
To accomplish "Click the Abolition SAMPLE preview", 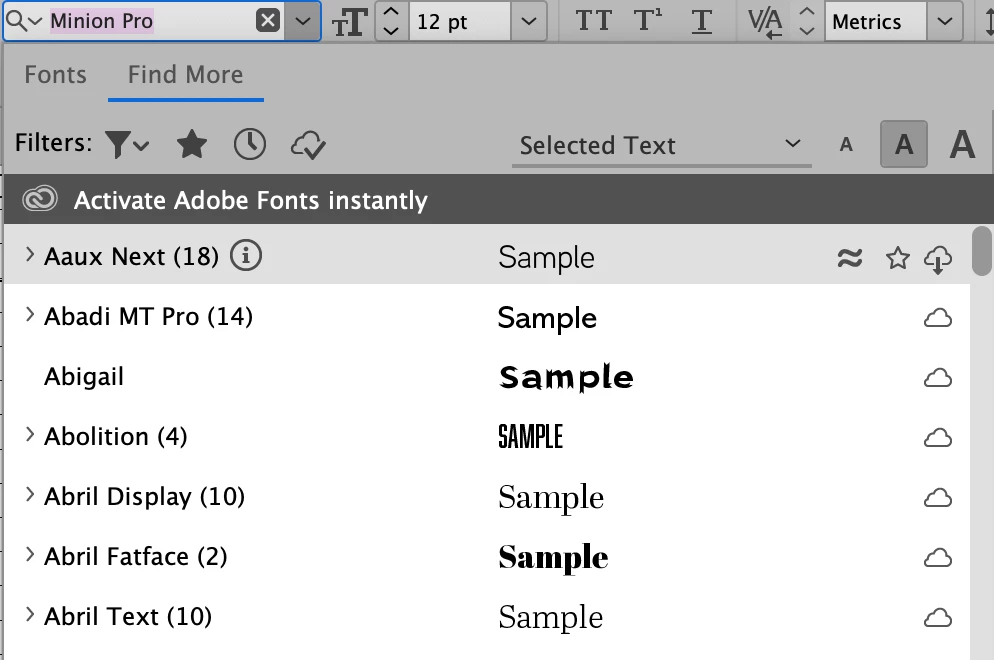I will coord(531,437).
